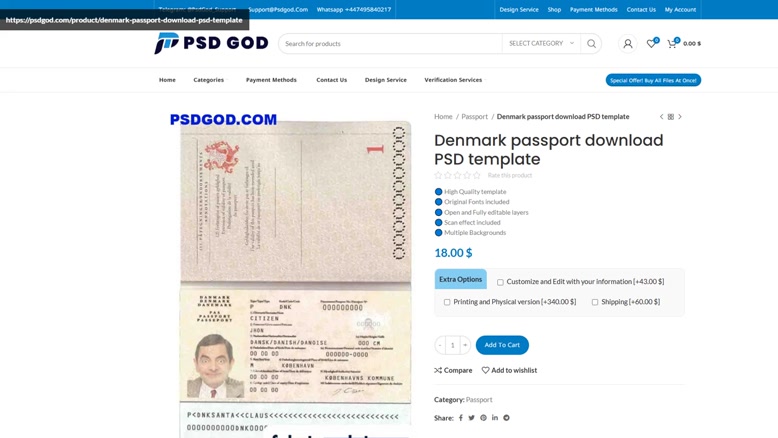Check Printing and Physical version option
The height and width of the screenshot is (438, 778).
click(447, 302)
